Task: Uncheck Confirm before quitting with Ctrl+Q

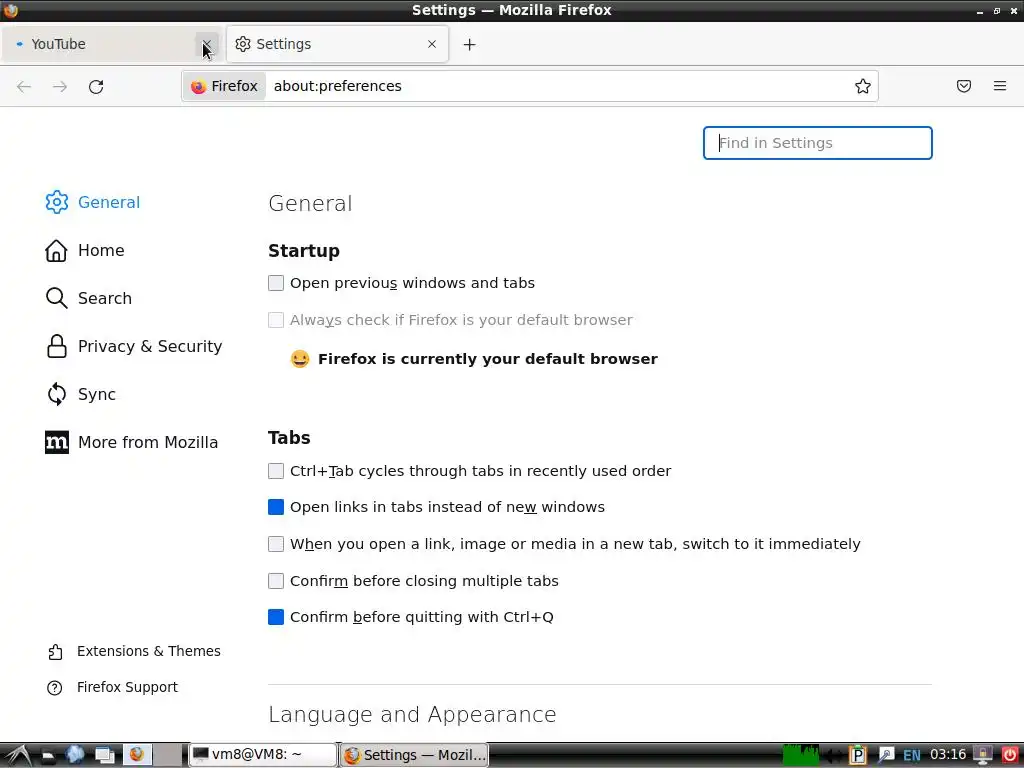Action: pos(276,617)
